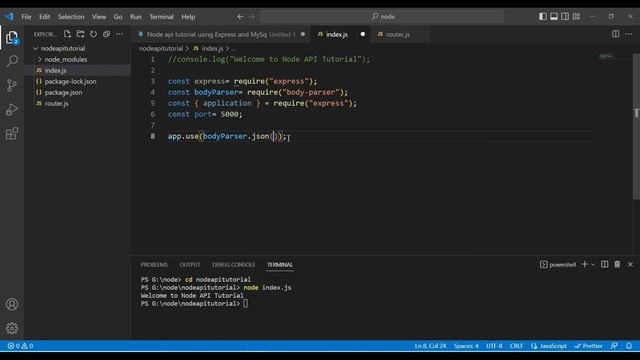This screenshot has height=360, width=640.
Task: Create a new folder in Explorer
Action: (x=80, y=34)
